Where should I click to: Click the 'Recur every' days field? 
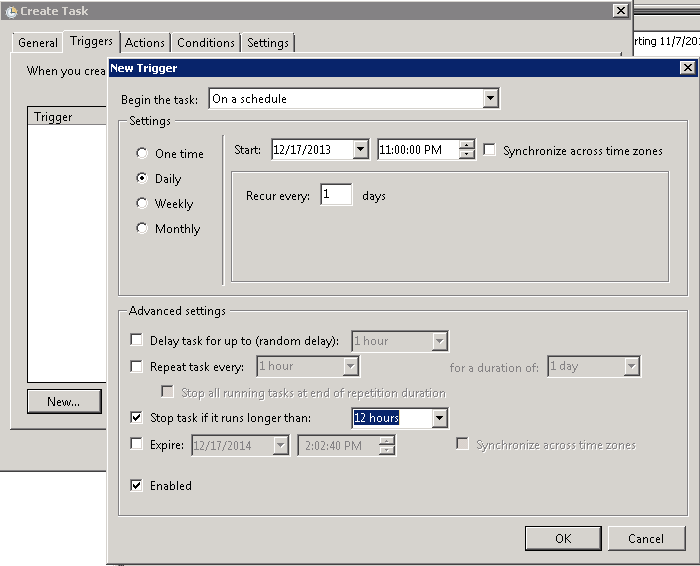(x=336, y=196)
